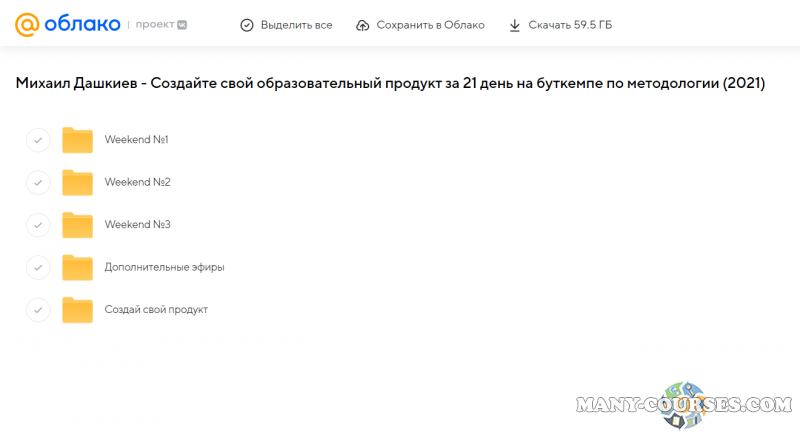Click the VK badge next to проект

point(182,25)
